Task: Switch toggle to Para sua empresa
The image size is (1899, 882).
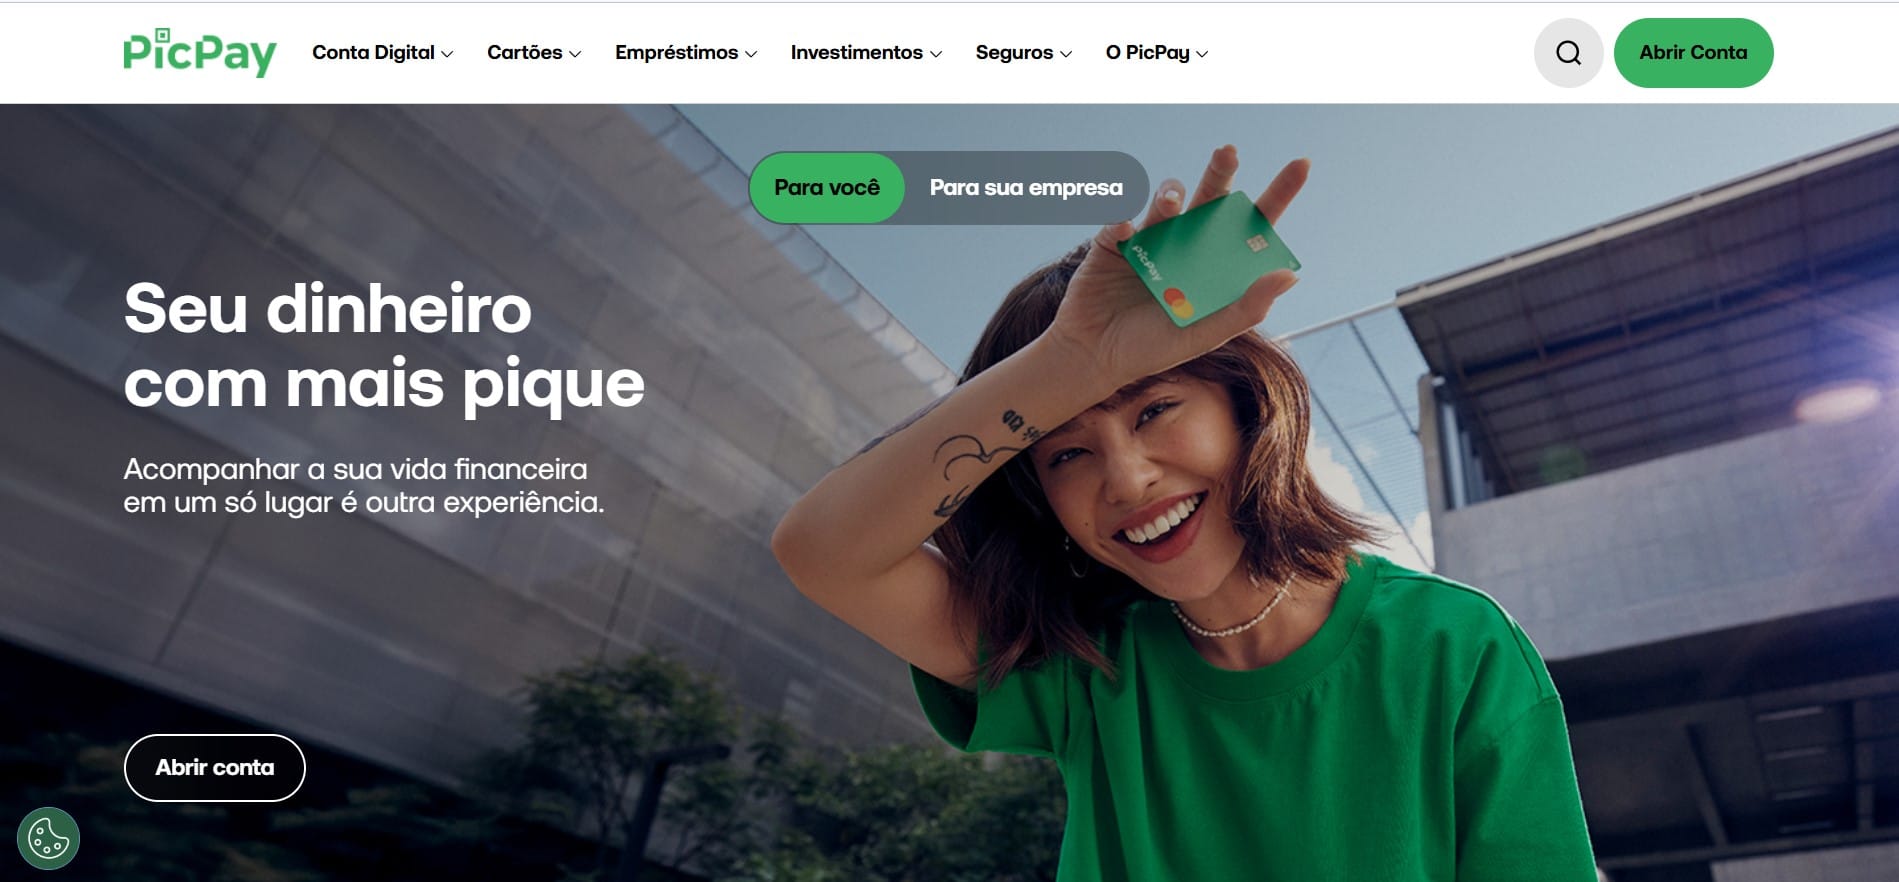Action: pyautogui.click(x=1026, y=188)
